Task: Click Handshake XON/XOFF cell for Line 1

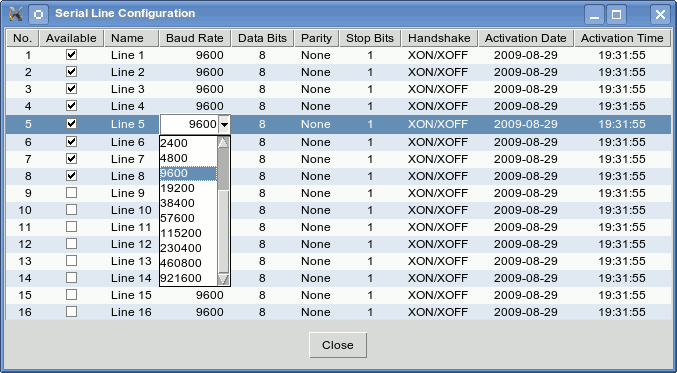Action: click(x=439, y=55)
